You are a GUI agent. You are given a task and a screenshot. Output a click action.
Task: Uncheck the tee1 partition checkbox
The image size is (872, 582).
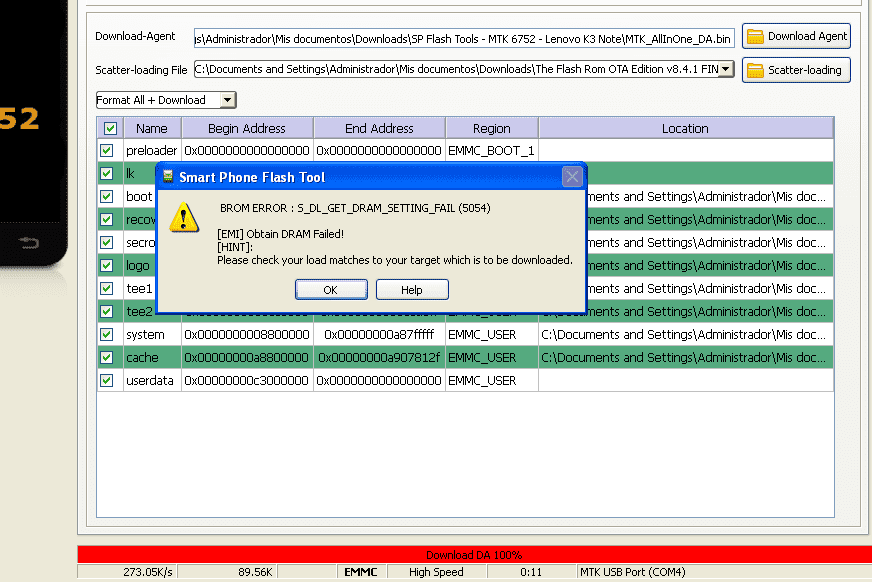[107, 288]
